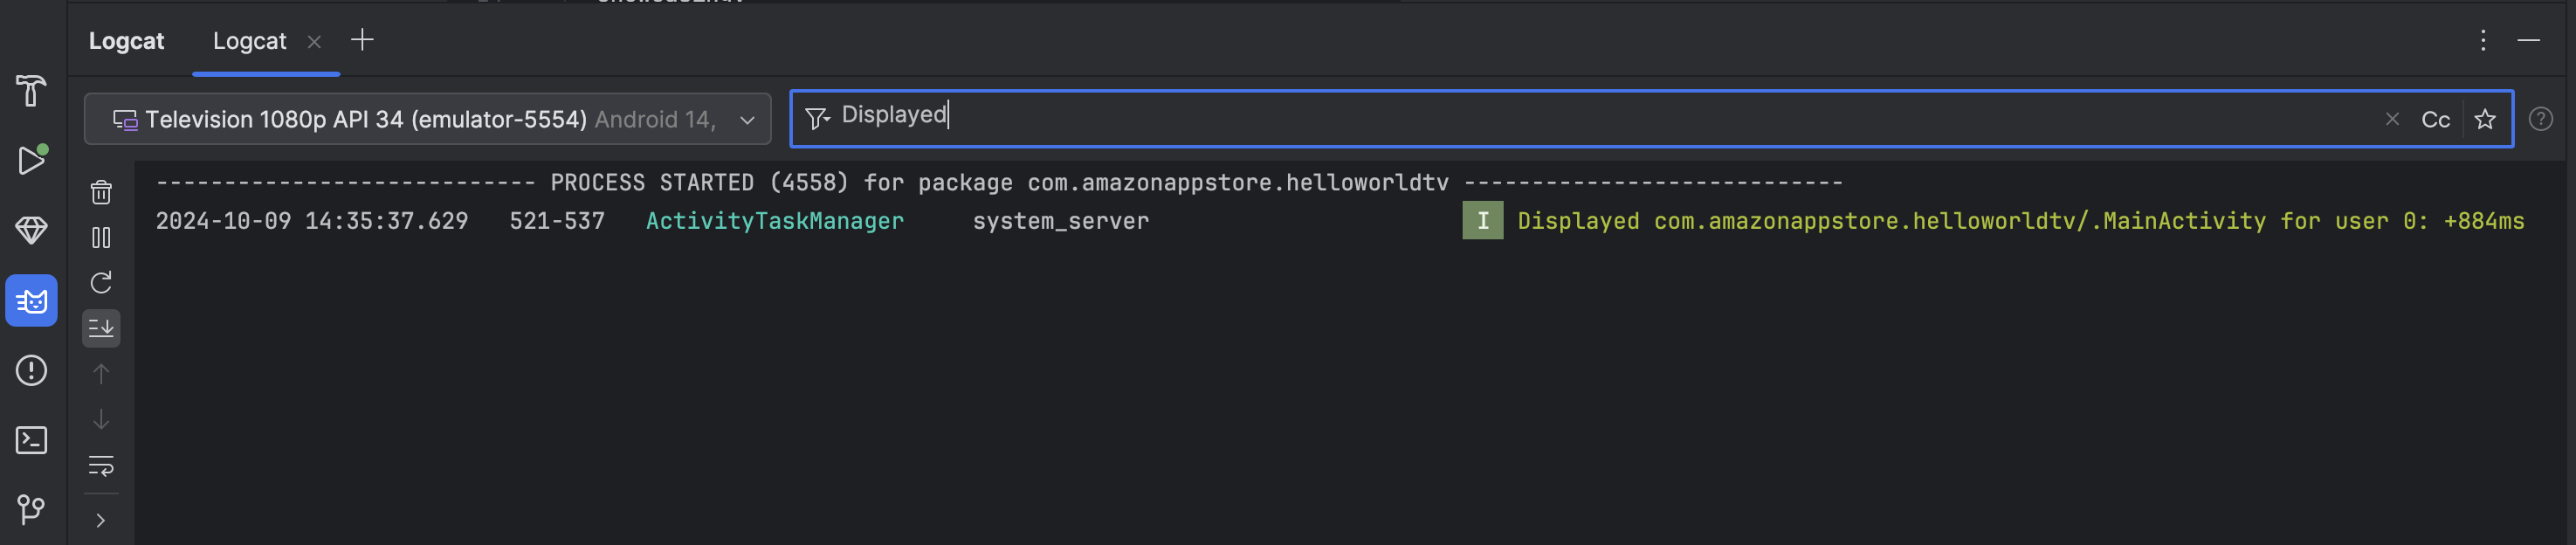
Task: Mark the filter as favorite with the star
Action: click(2484, 120)
